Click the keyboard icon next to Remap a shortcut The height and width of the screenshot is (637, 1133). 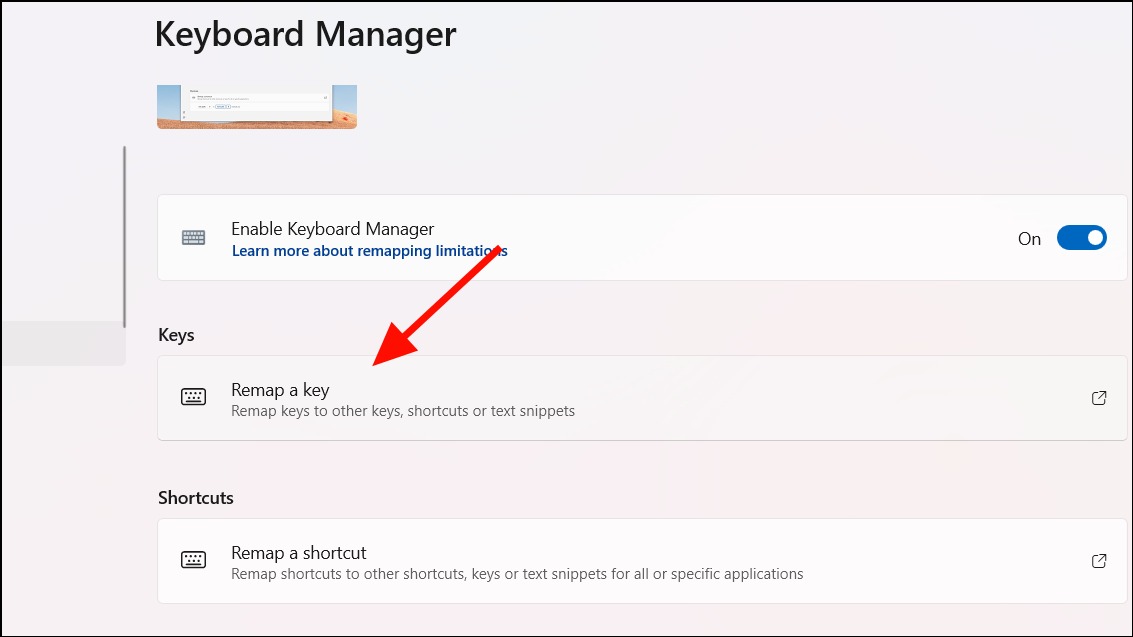(193, 560)
